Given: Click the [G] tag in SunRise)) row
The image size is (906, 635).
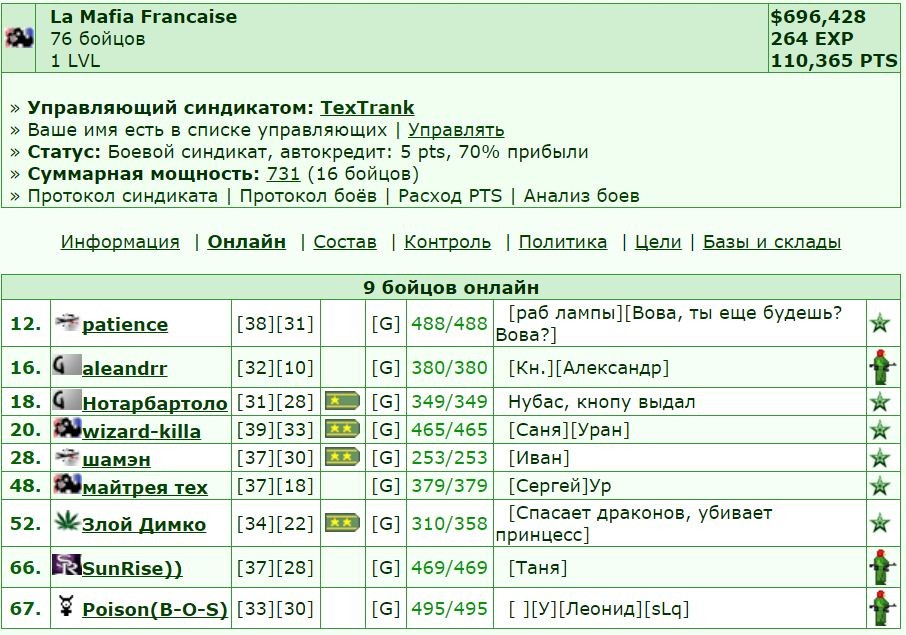Looking at the screenshot, I should coord(385,567).
